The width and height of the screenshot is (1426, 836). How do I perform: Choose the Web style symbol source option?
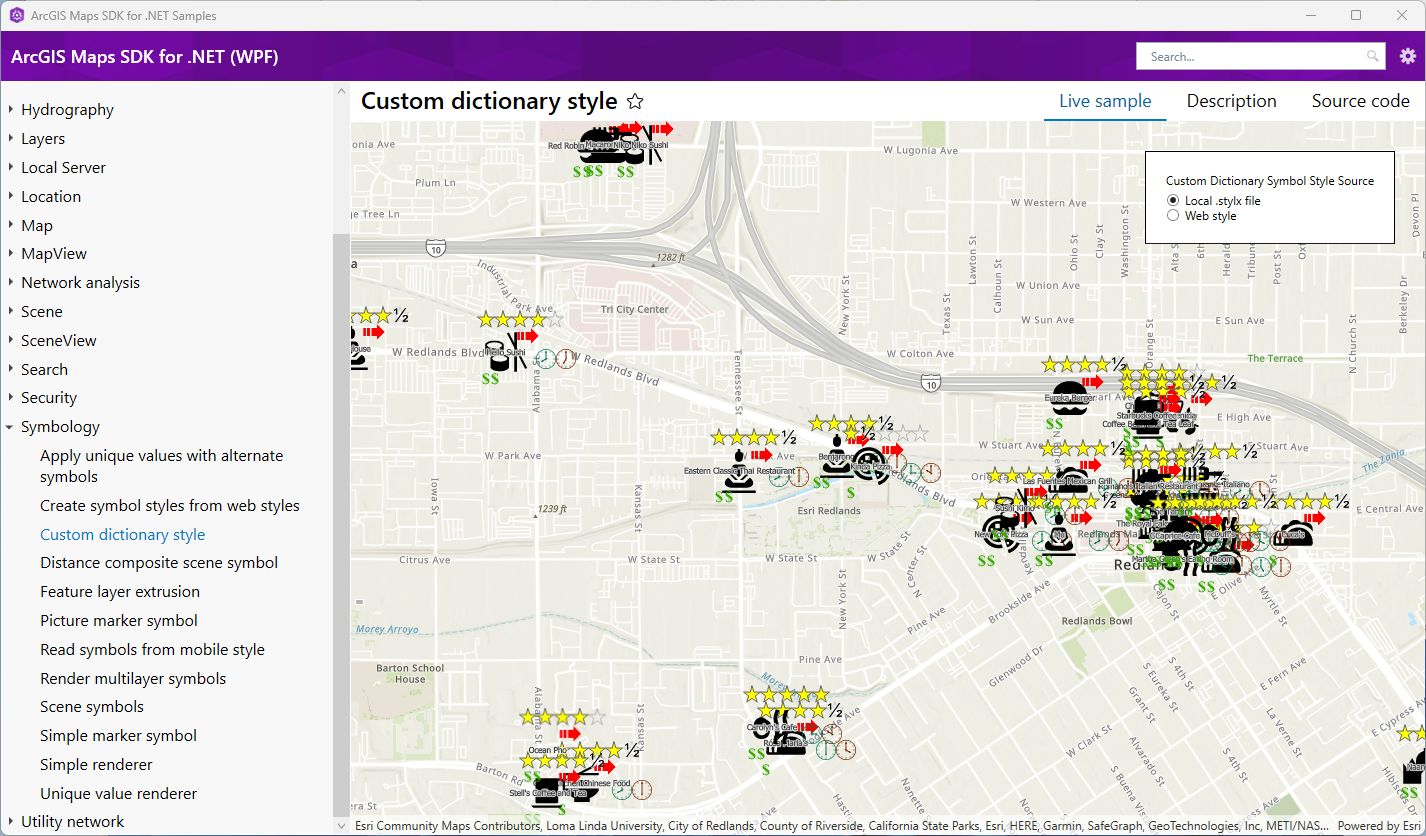click(1173, 214)
